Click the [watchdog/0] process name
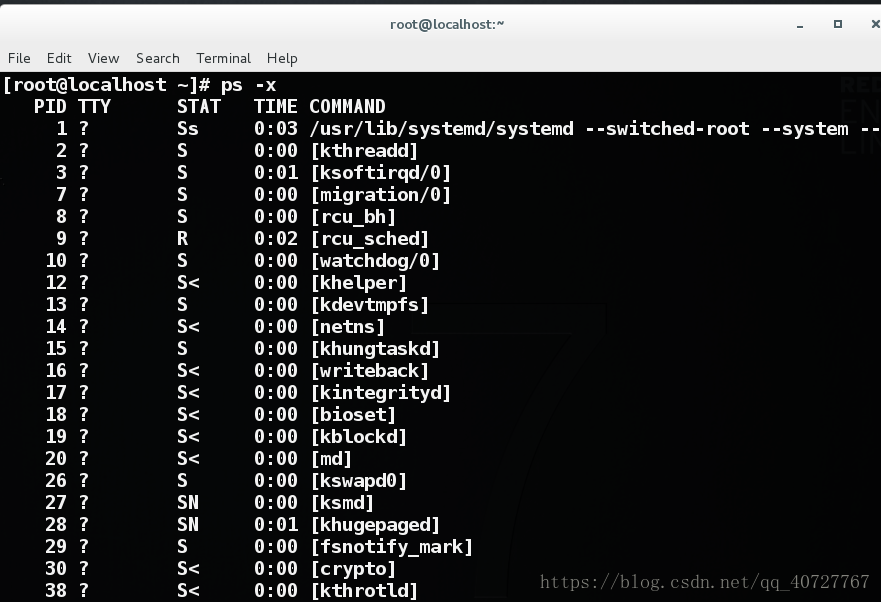Viewport: 881px width, 602px height. 375,260
